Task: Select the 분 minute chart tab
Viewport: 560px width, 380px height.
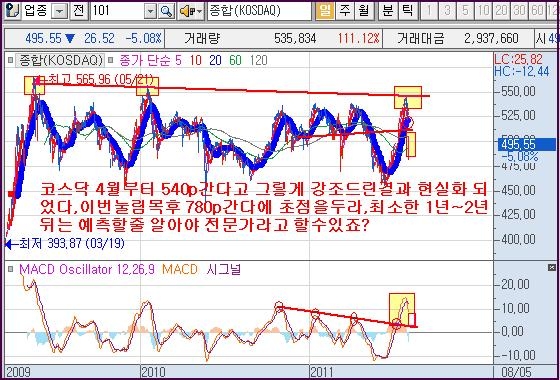Action: [387, 11]
